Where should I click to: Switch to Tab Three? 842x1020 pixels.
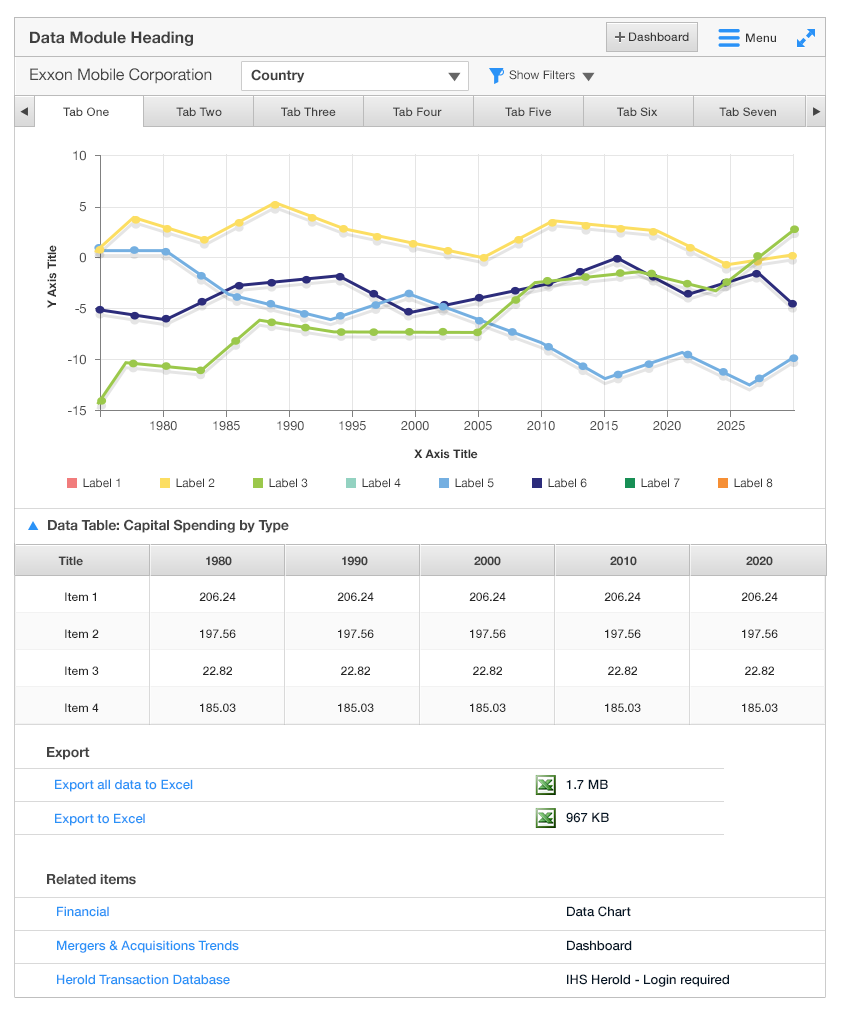tap(308, 112)
